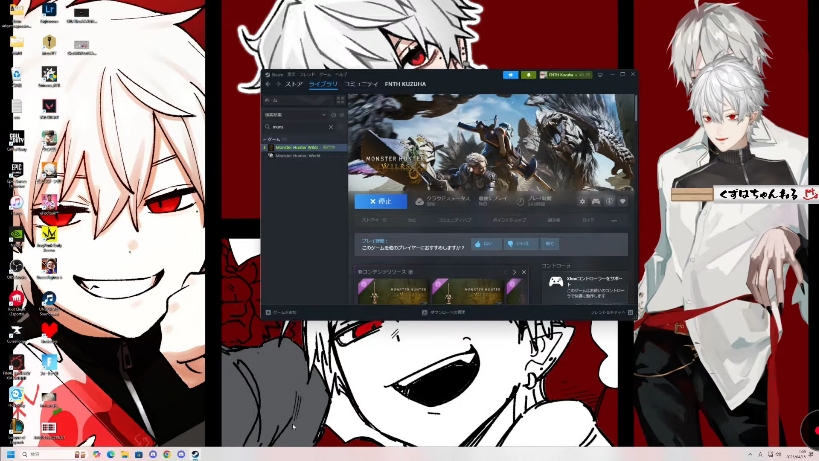The height and width of the screenshot is (461, 819).
Task: Click the play time clock icon
Action: [520, 201]
